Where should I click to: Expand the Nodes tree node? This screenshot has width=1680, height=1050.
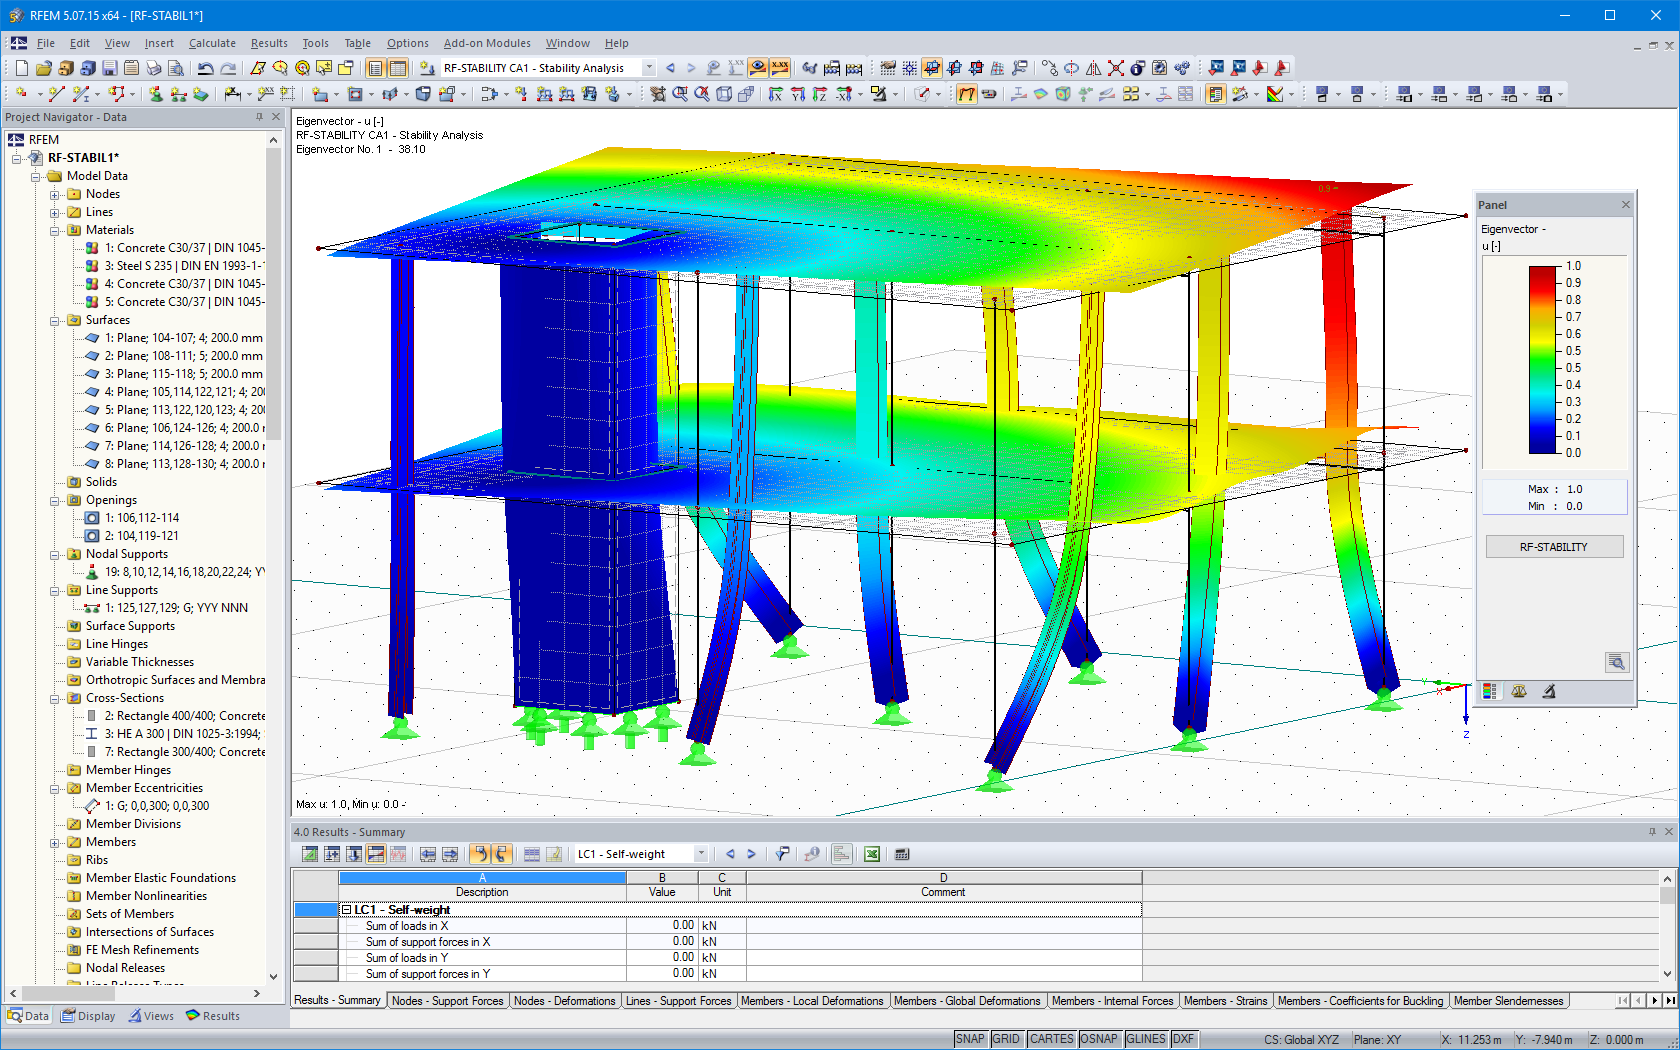pyautogui.click(x=55, y=194)
